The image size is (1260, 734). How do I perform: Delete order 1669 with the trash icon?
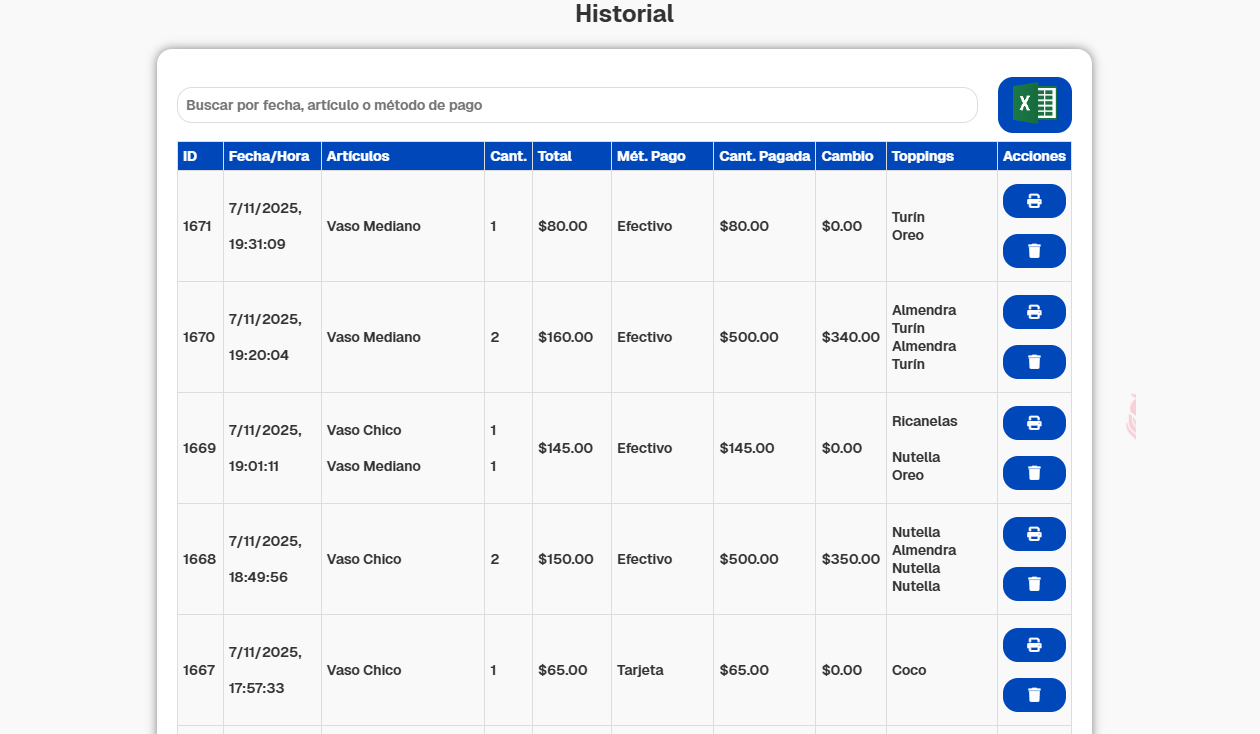pyautogui.click(x=1033, y=473)
